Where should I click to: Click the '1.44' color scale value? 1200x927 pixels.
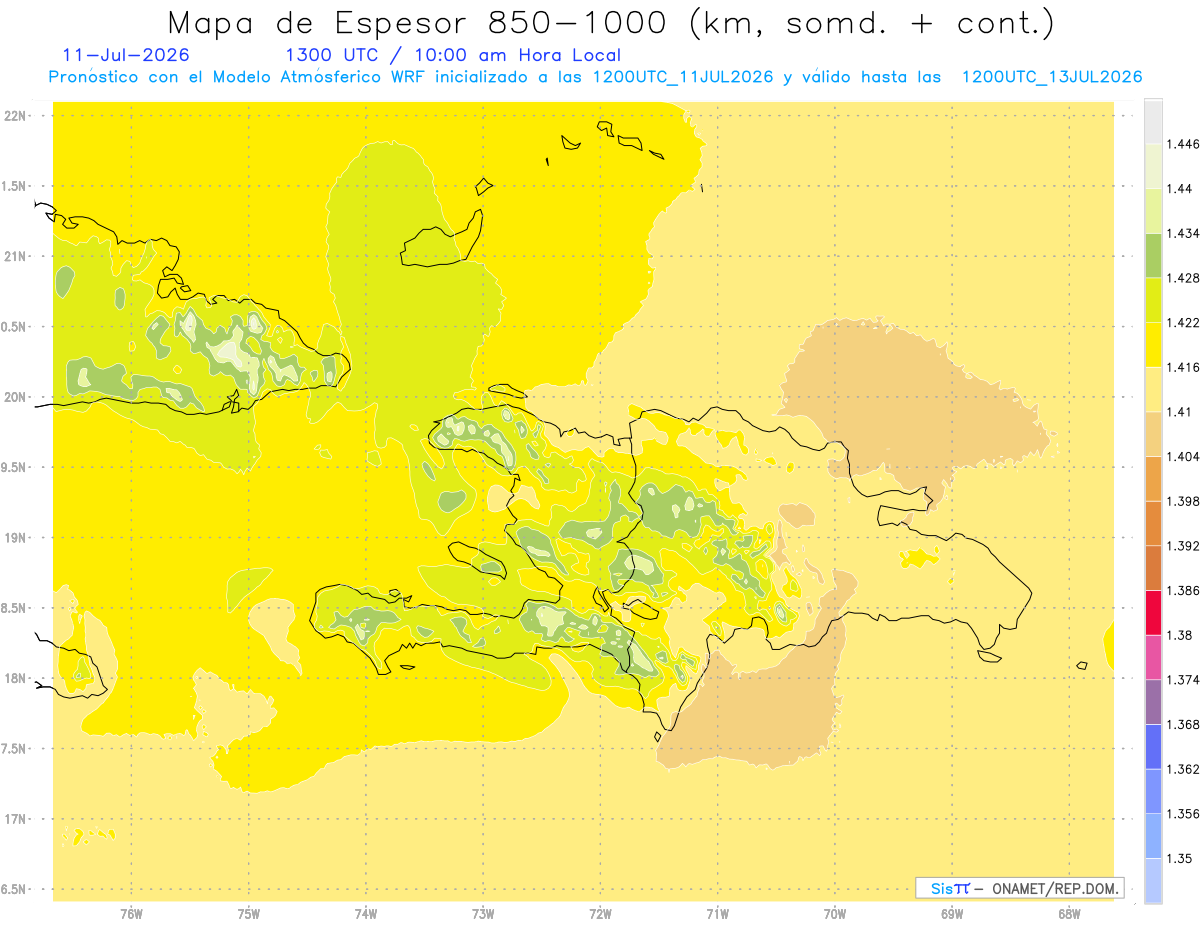[x=1180, y=189]
